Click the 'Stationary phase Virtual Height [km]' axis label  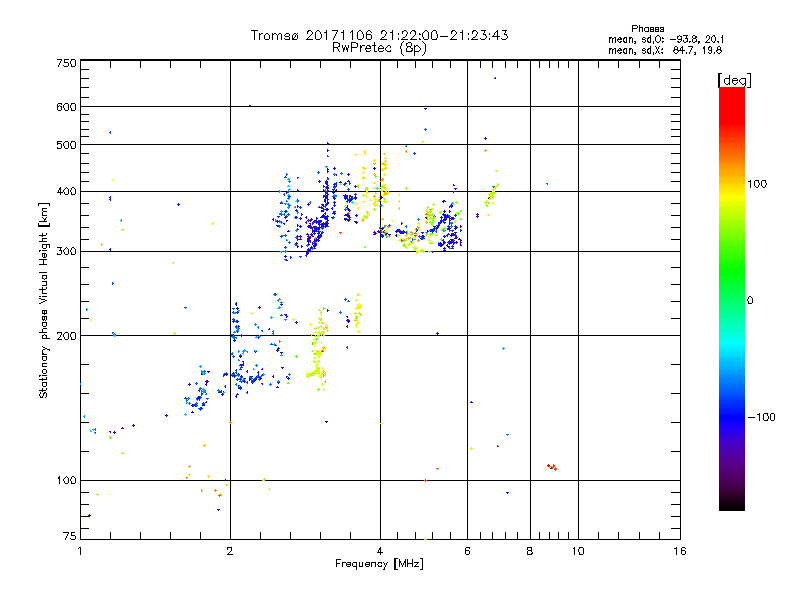coord(44,300)
